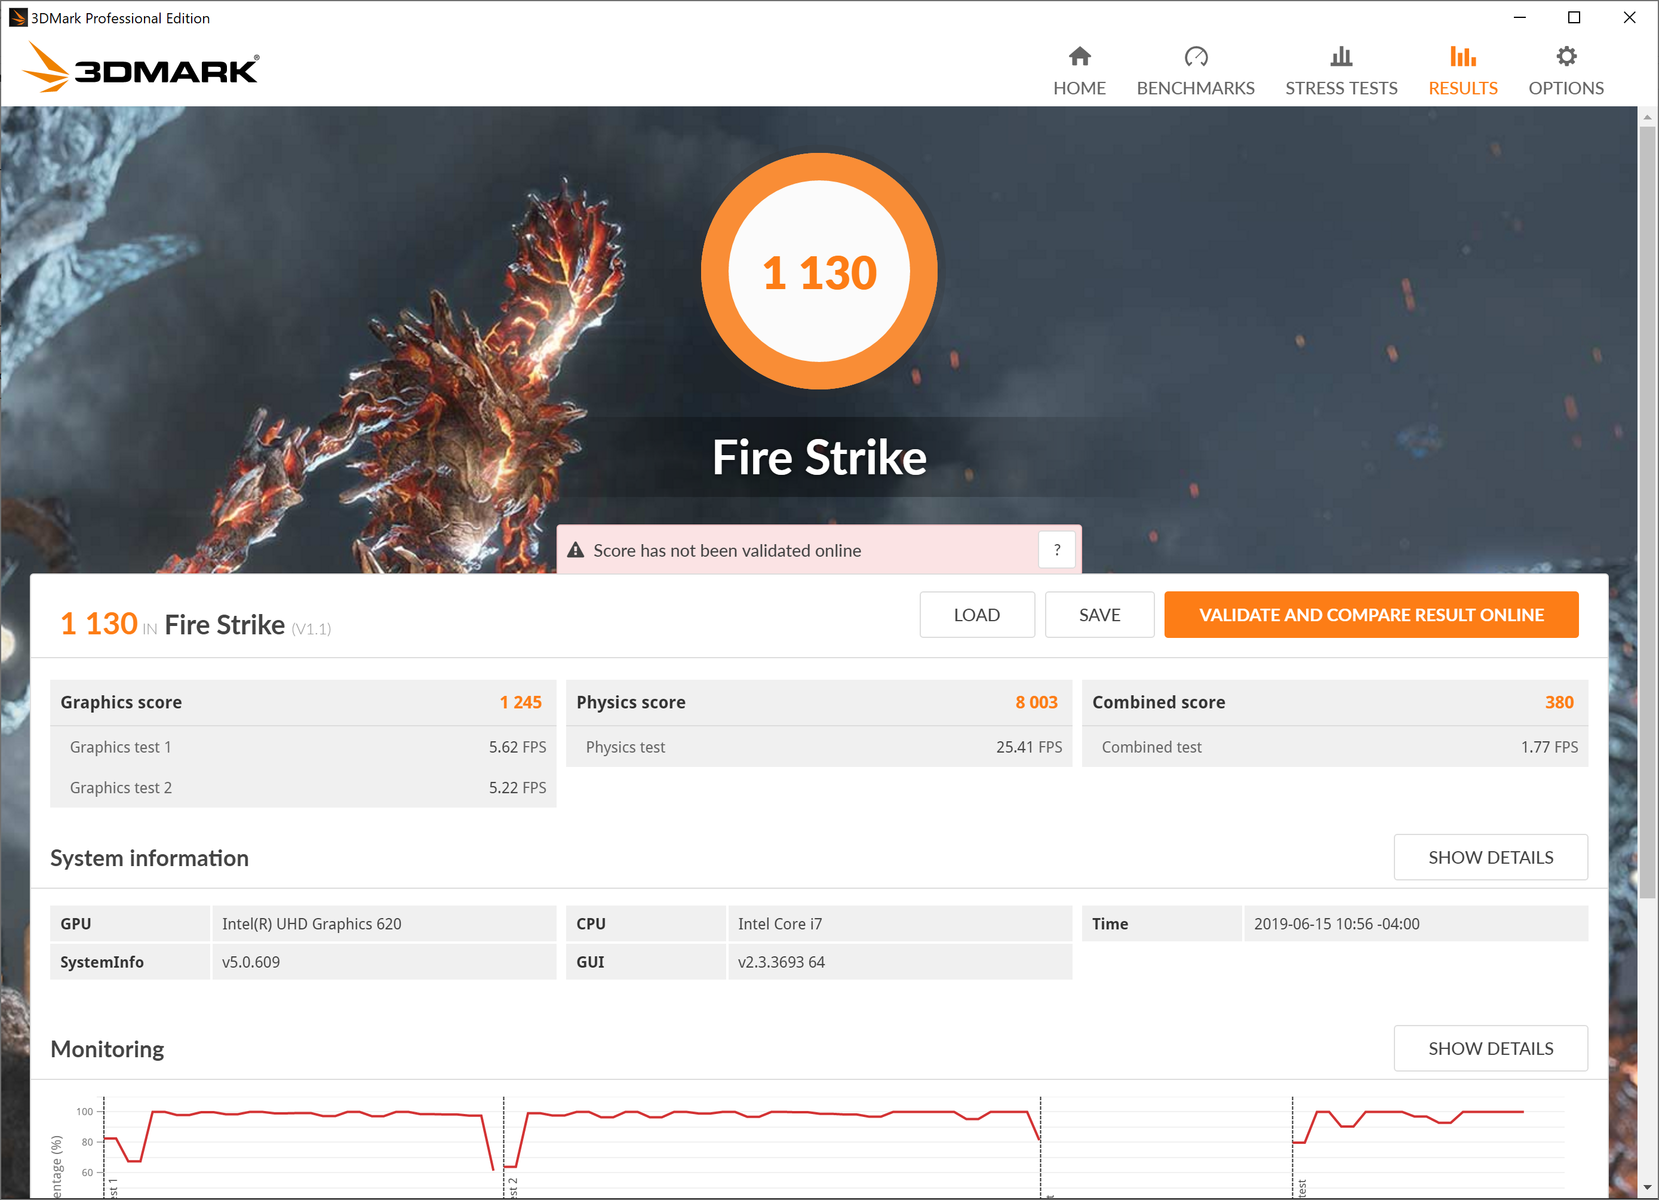
Task: Click the Physics score value 8 003
Action: 1036,702
